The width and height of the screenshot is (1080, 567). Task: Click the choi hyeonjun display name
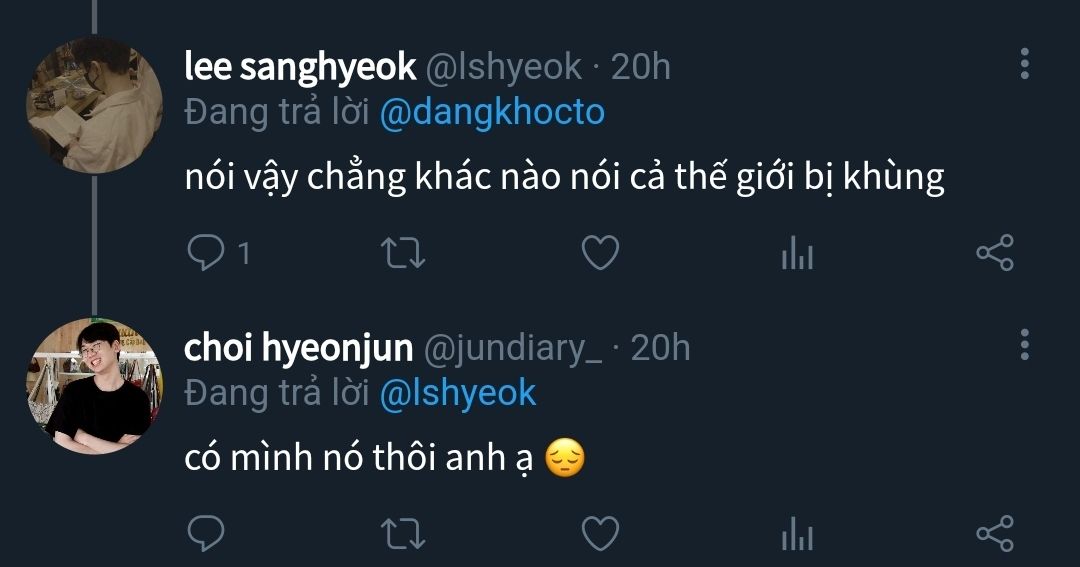click(298, 347)
